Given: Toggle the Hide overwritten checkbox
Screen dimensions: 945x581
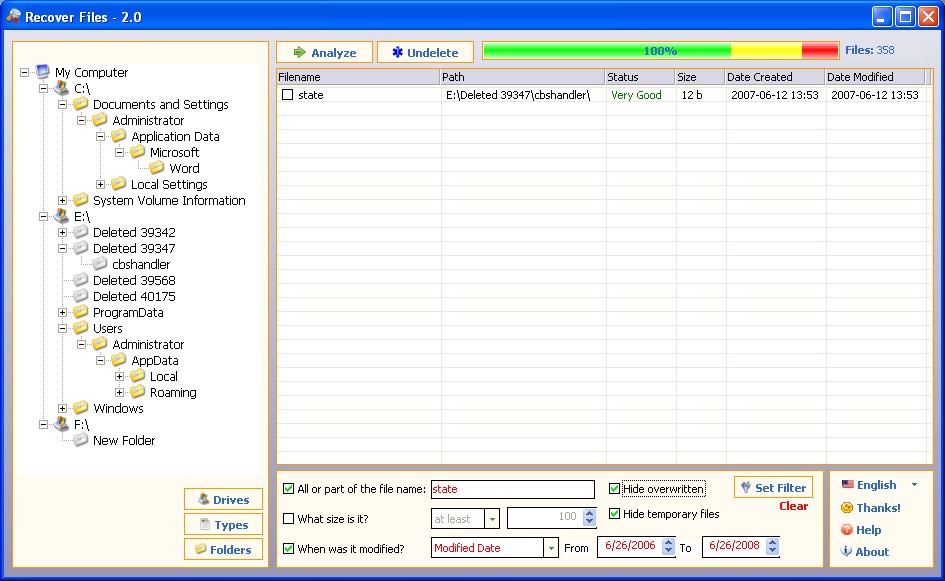Looking at the screenshot, I should point(615,489).
